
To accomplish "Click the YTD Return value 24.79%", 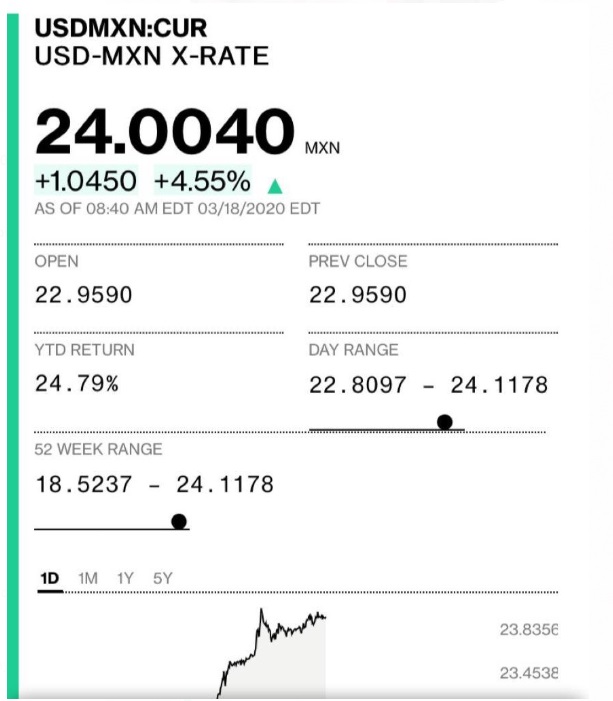I will click(x=77, y=384).
